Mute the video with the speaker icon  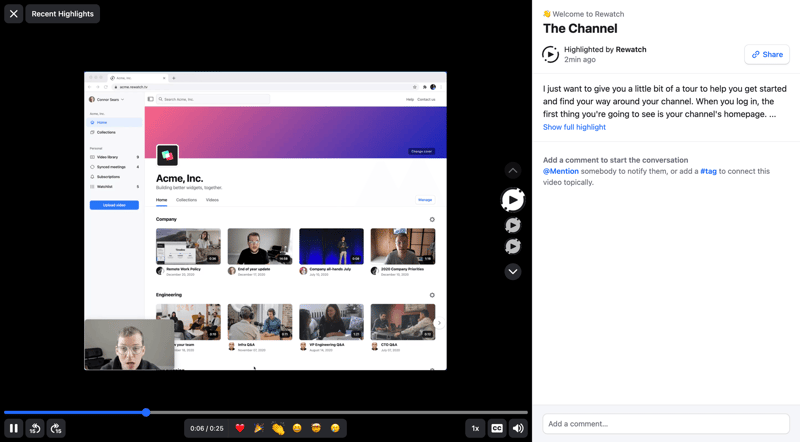(x=518, y=428)
